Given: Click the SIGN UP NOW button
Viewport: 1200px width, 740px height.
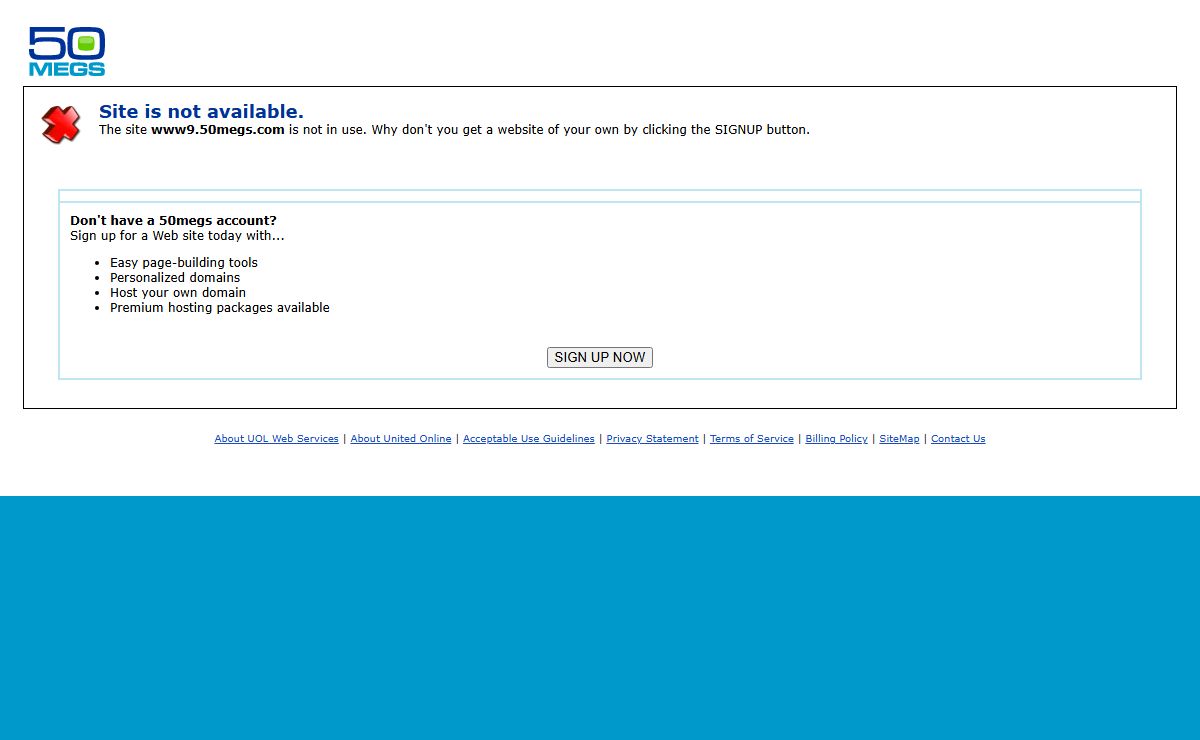Looking at the screenshot, I should point(600,357).
